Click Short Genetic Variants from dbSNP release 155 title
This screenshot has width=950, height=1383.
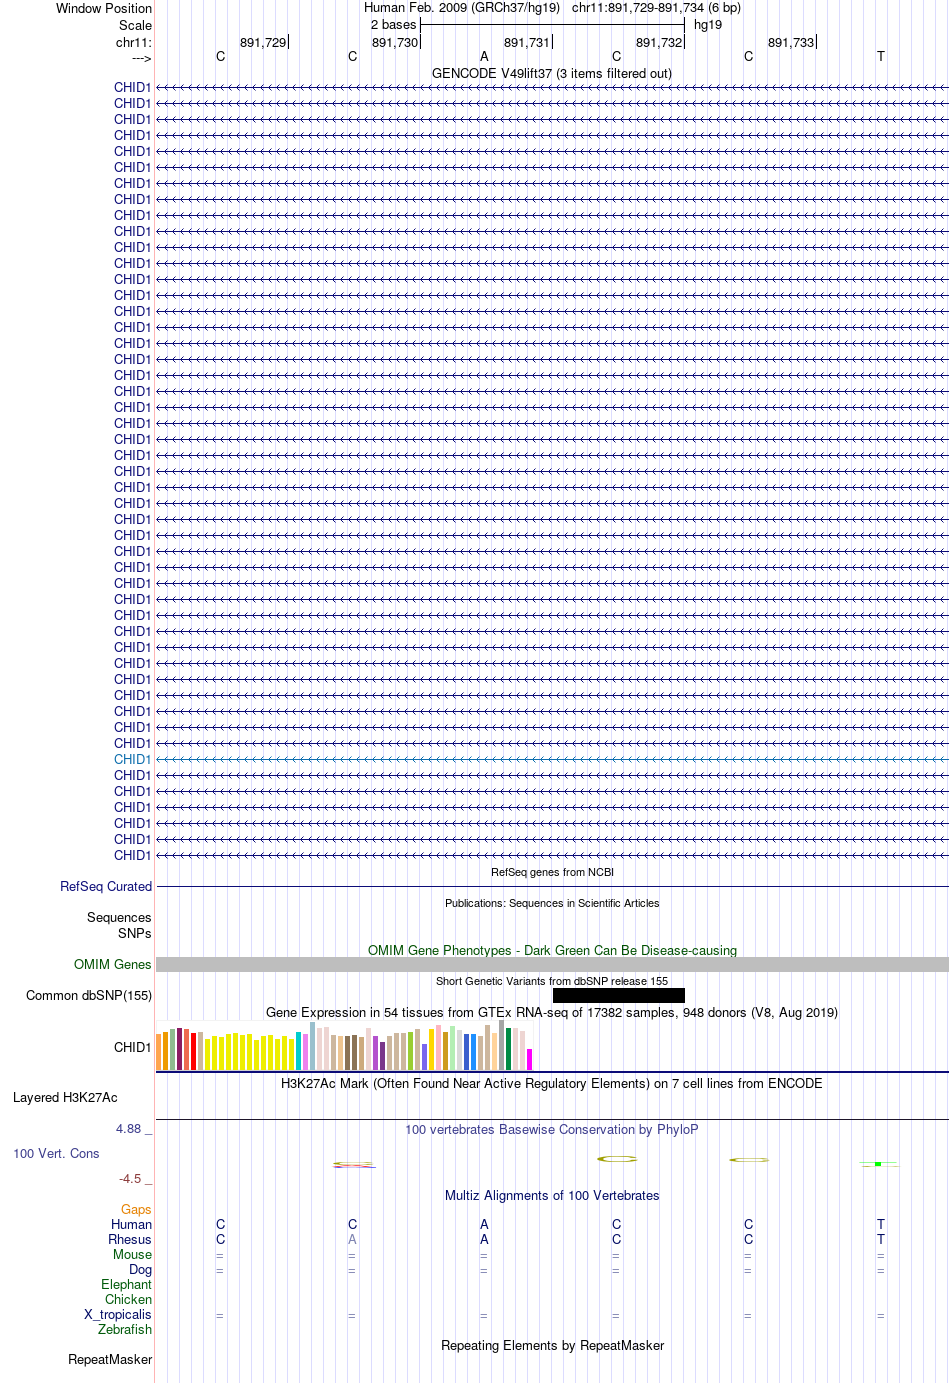[x=552, y=981]
